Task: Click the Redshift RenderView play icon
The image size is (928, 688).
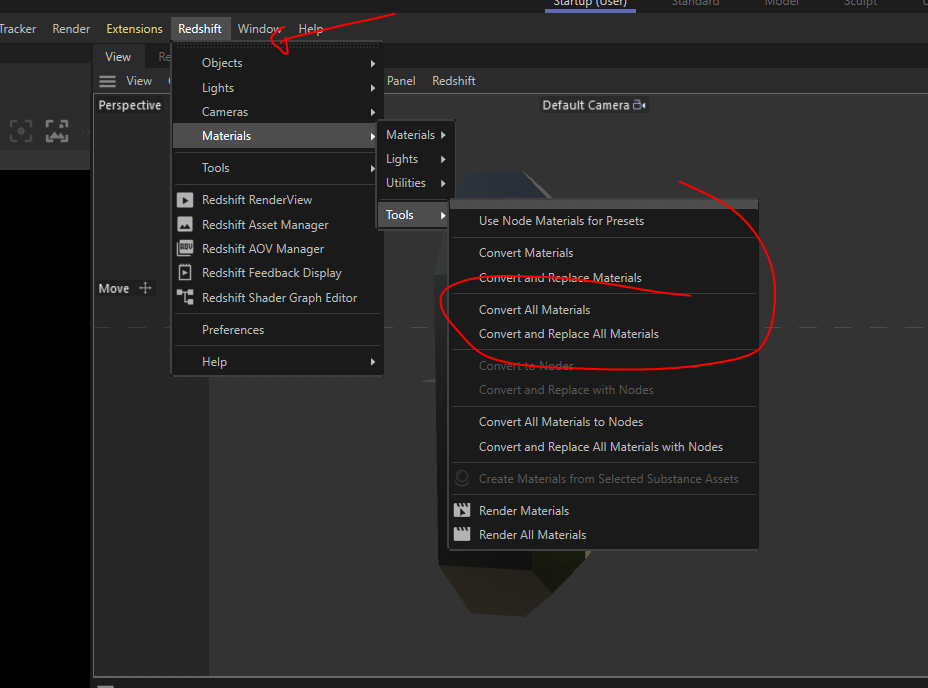Action: tap(185, 200)
